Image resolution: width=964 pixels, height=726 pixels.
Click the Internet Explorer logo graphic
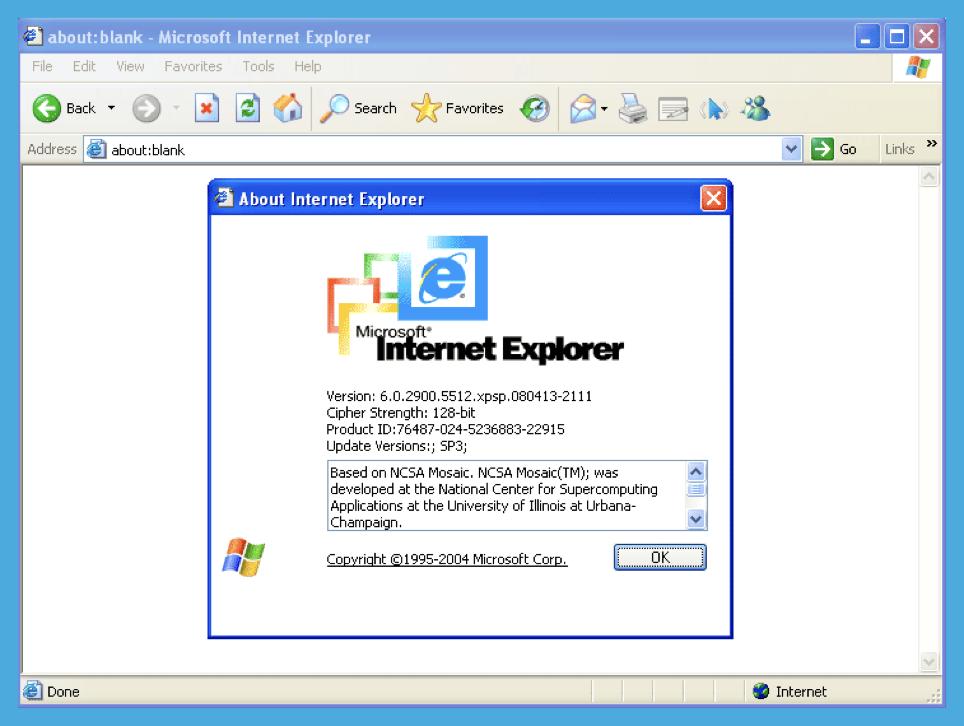[475, 299]
